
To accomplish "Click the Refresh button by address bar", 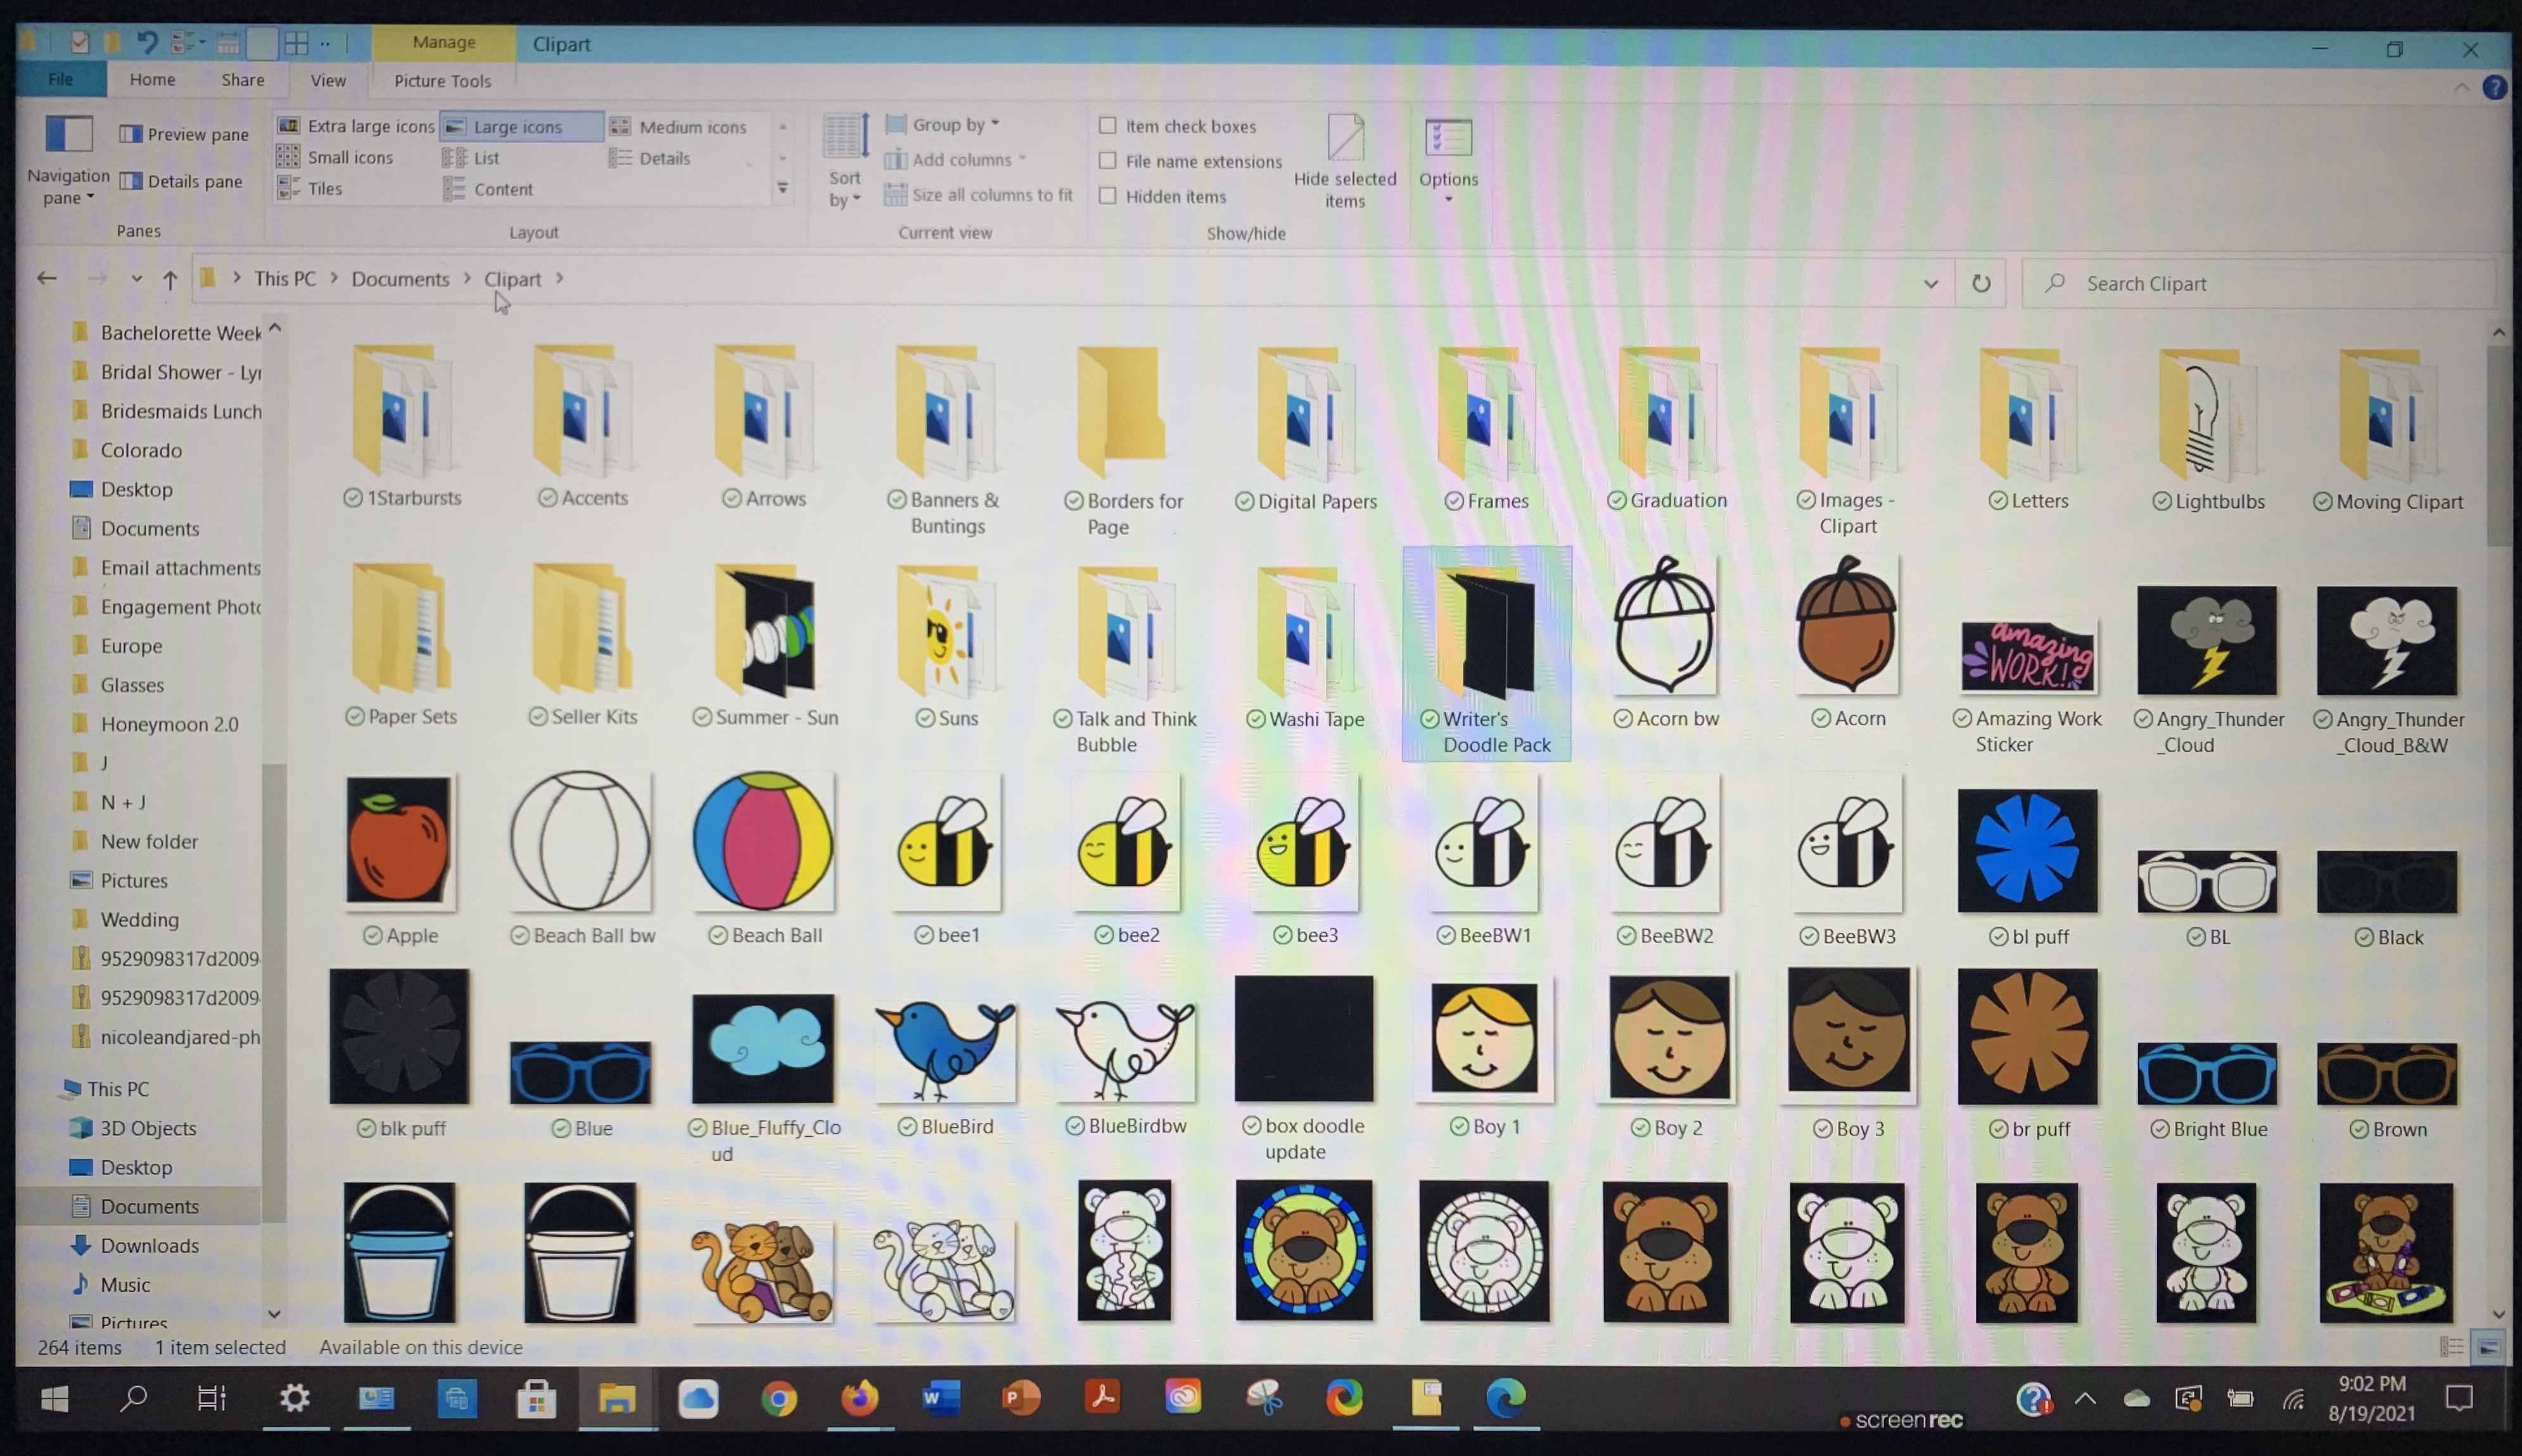I will click(1980, 284).
